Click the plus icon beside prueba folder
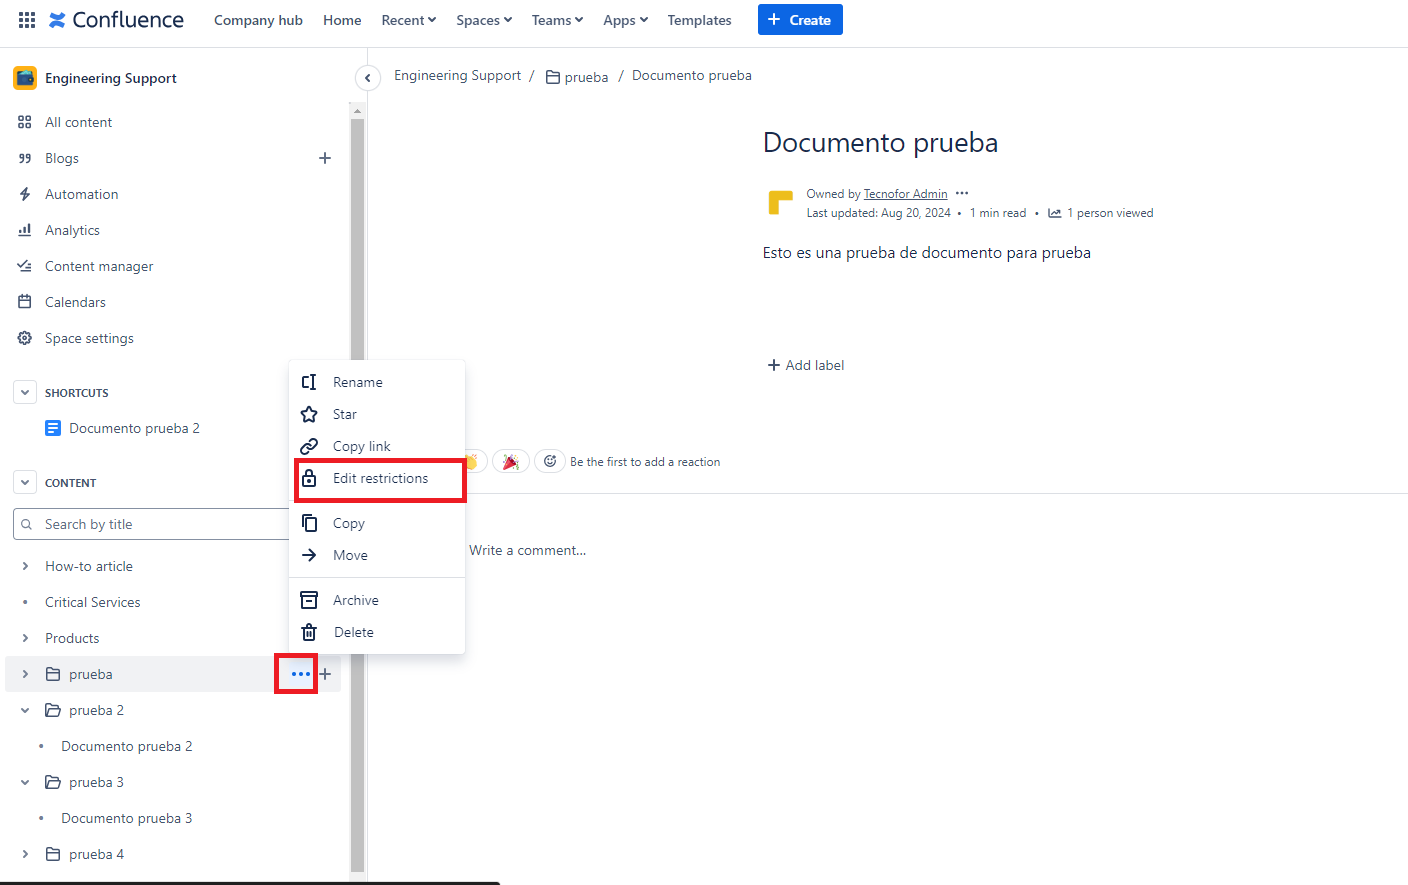Viewport: 1408px width, 885px height. [326, 674]
